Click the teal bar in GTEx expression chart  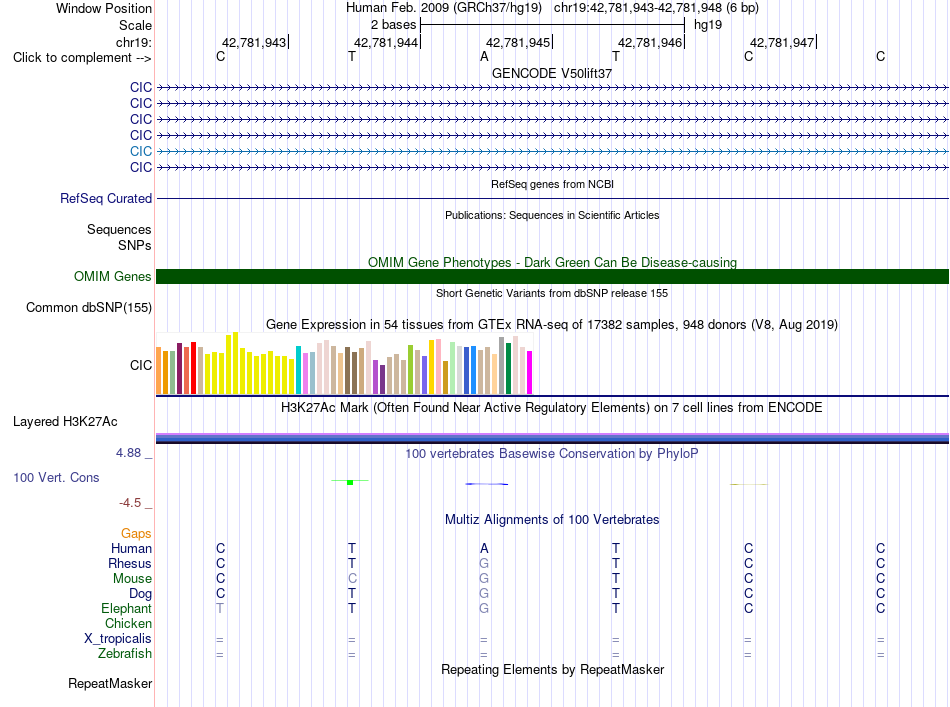[x=298, y=370]
